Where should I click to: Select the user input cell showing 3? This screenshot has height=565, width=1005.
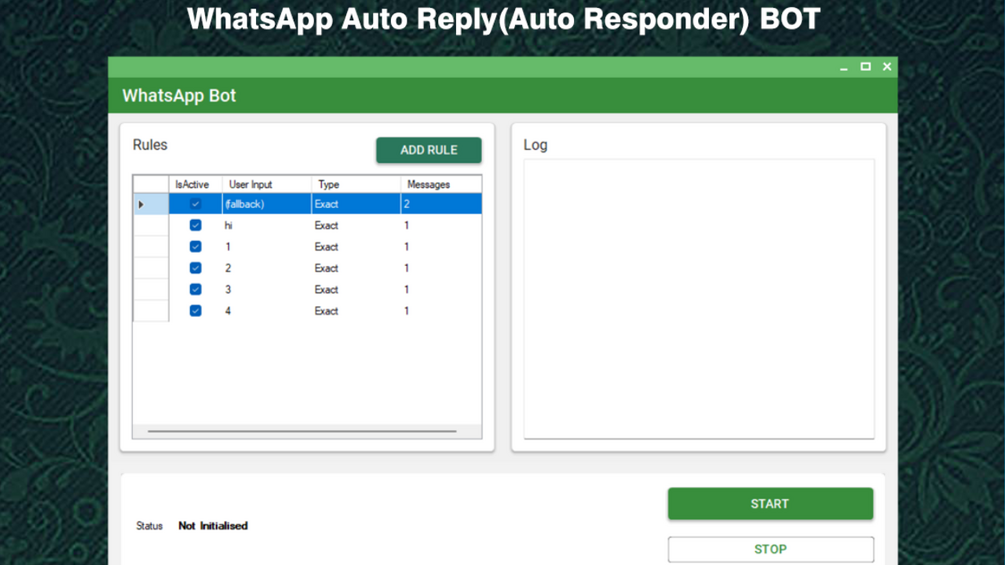coord(267,290)
